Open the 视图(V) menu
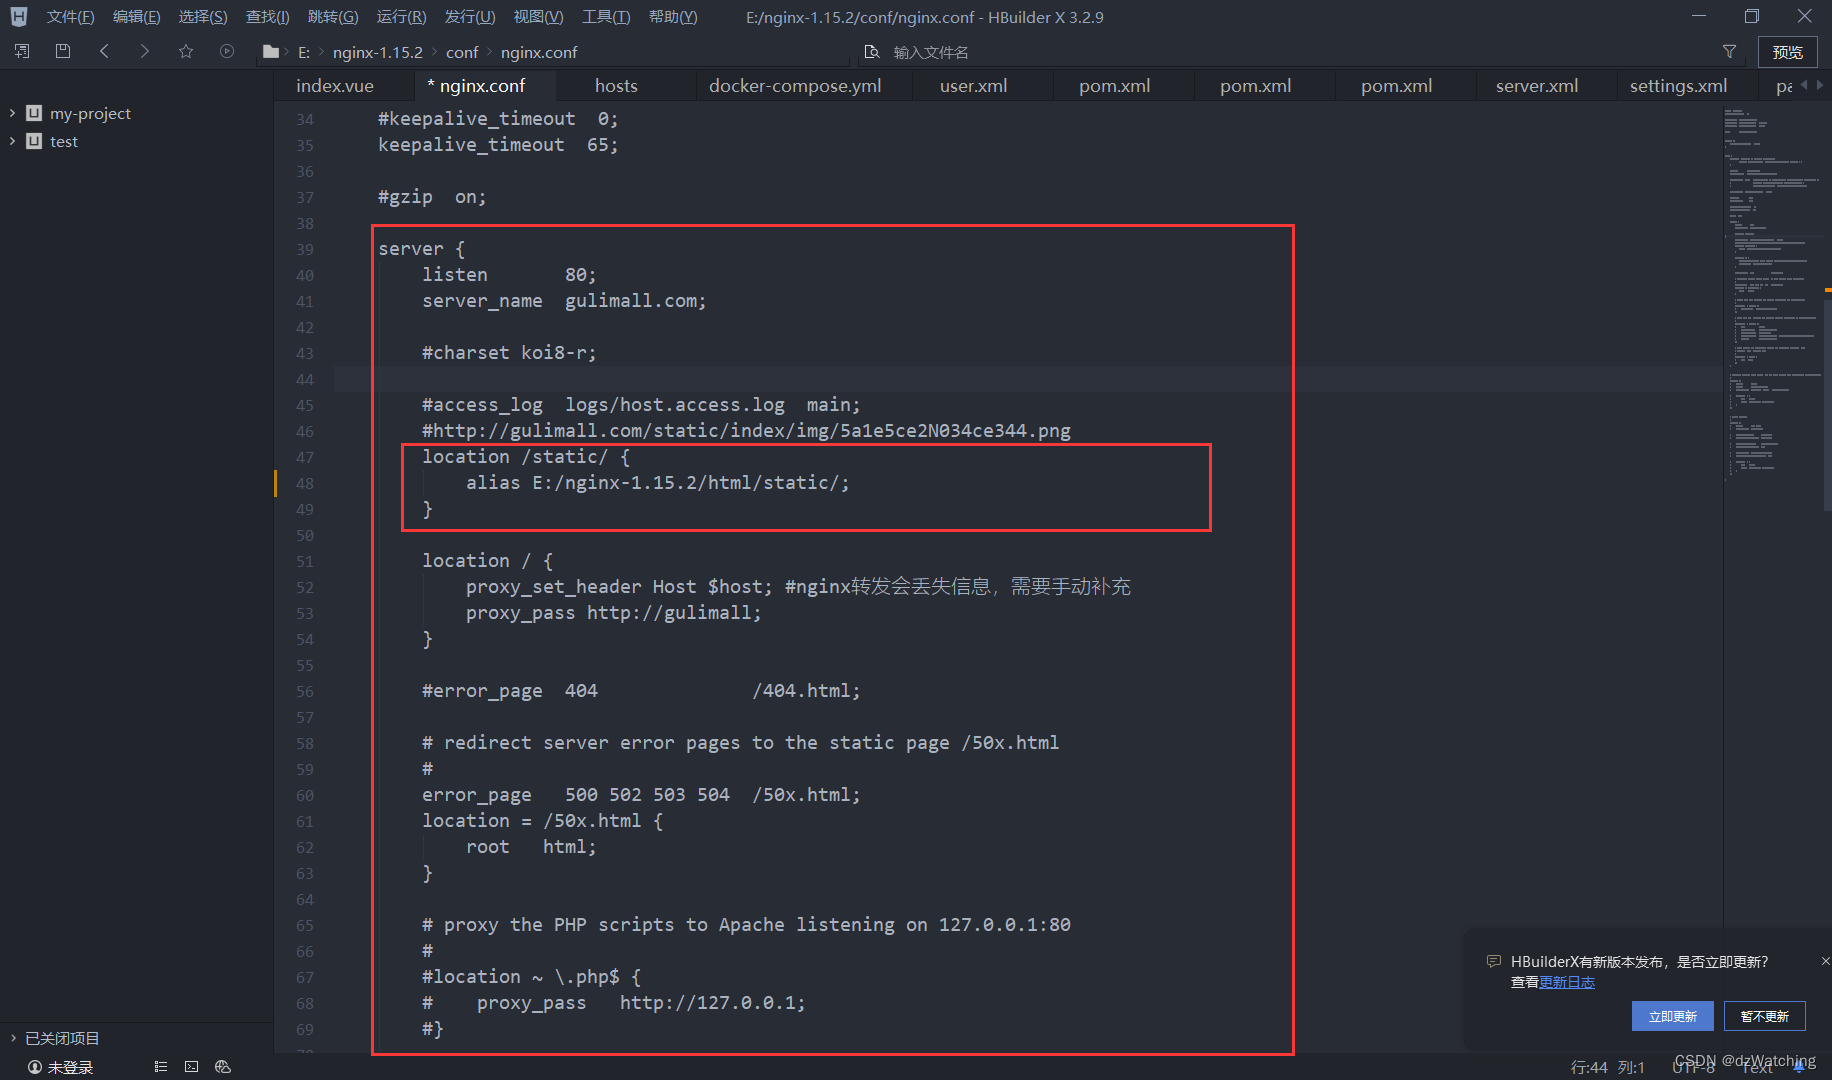 point(538,17)
